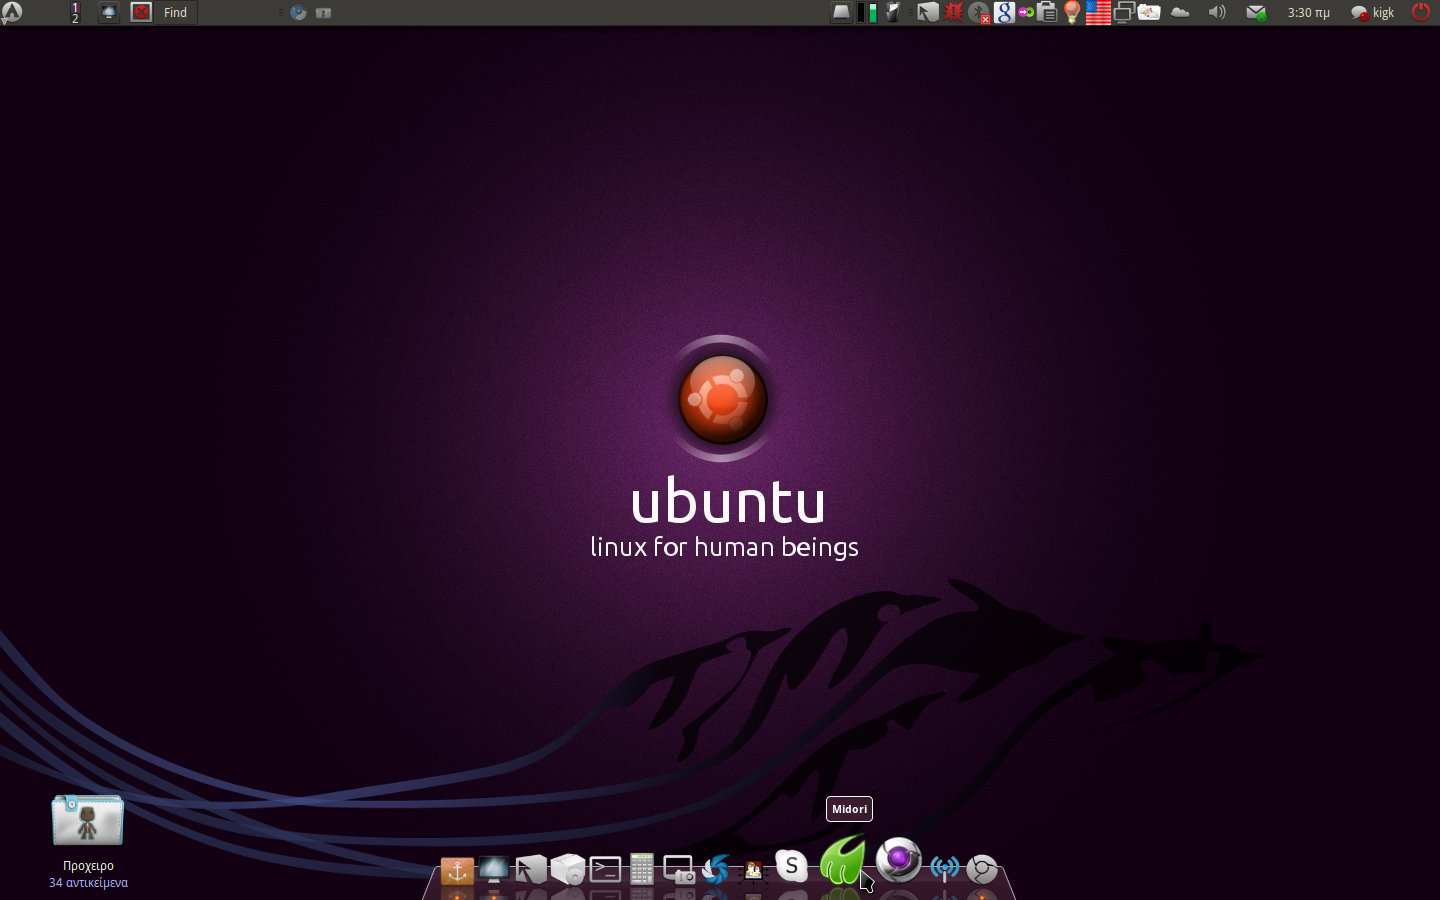The width and height of the screenshot is (1440, 900).
Task: Open the Προχειρο folder on the desktop
Action: (88, 820)
